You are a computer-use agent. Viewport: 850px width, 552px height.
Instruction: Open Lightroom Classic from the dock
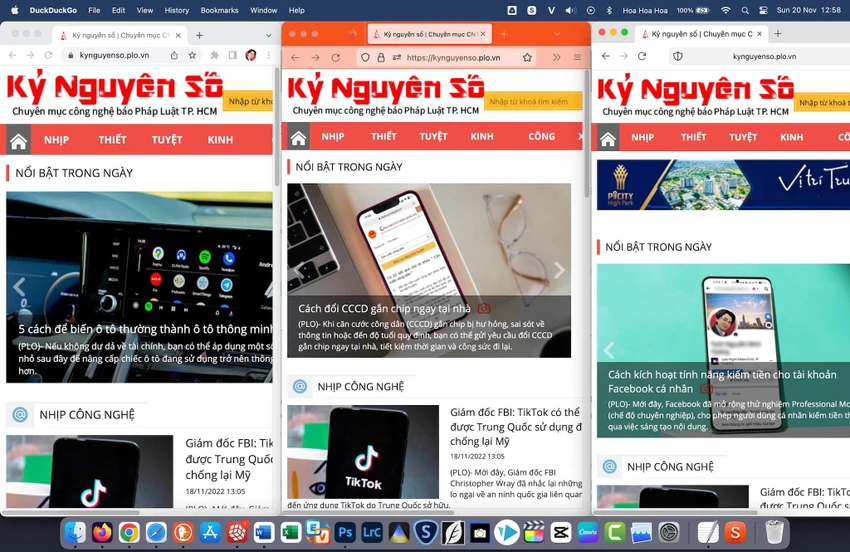pyautogui.click(x=372, y=532)
